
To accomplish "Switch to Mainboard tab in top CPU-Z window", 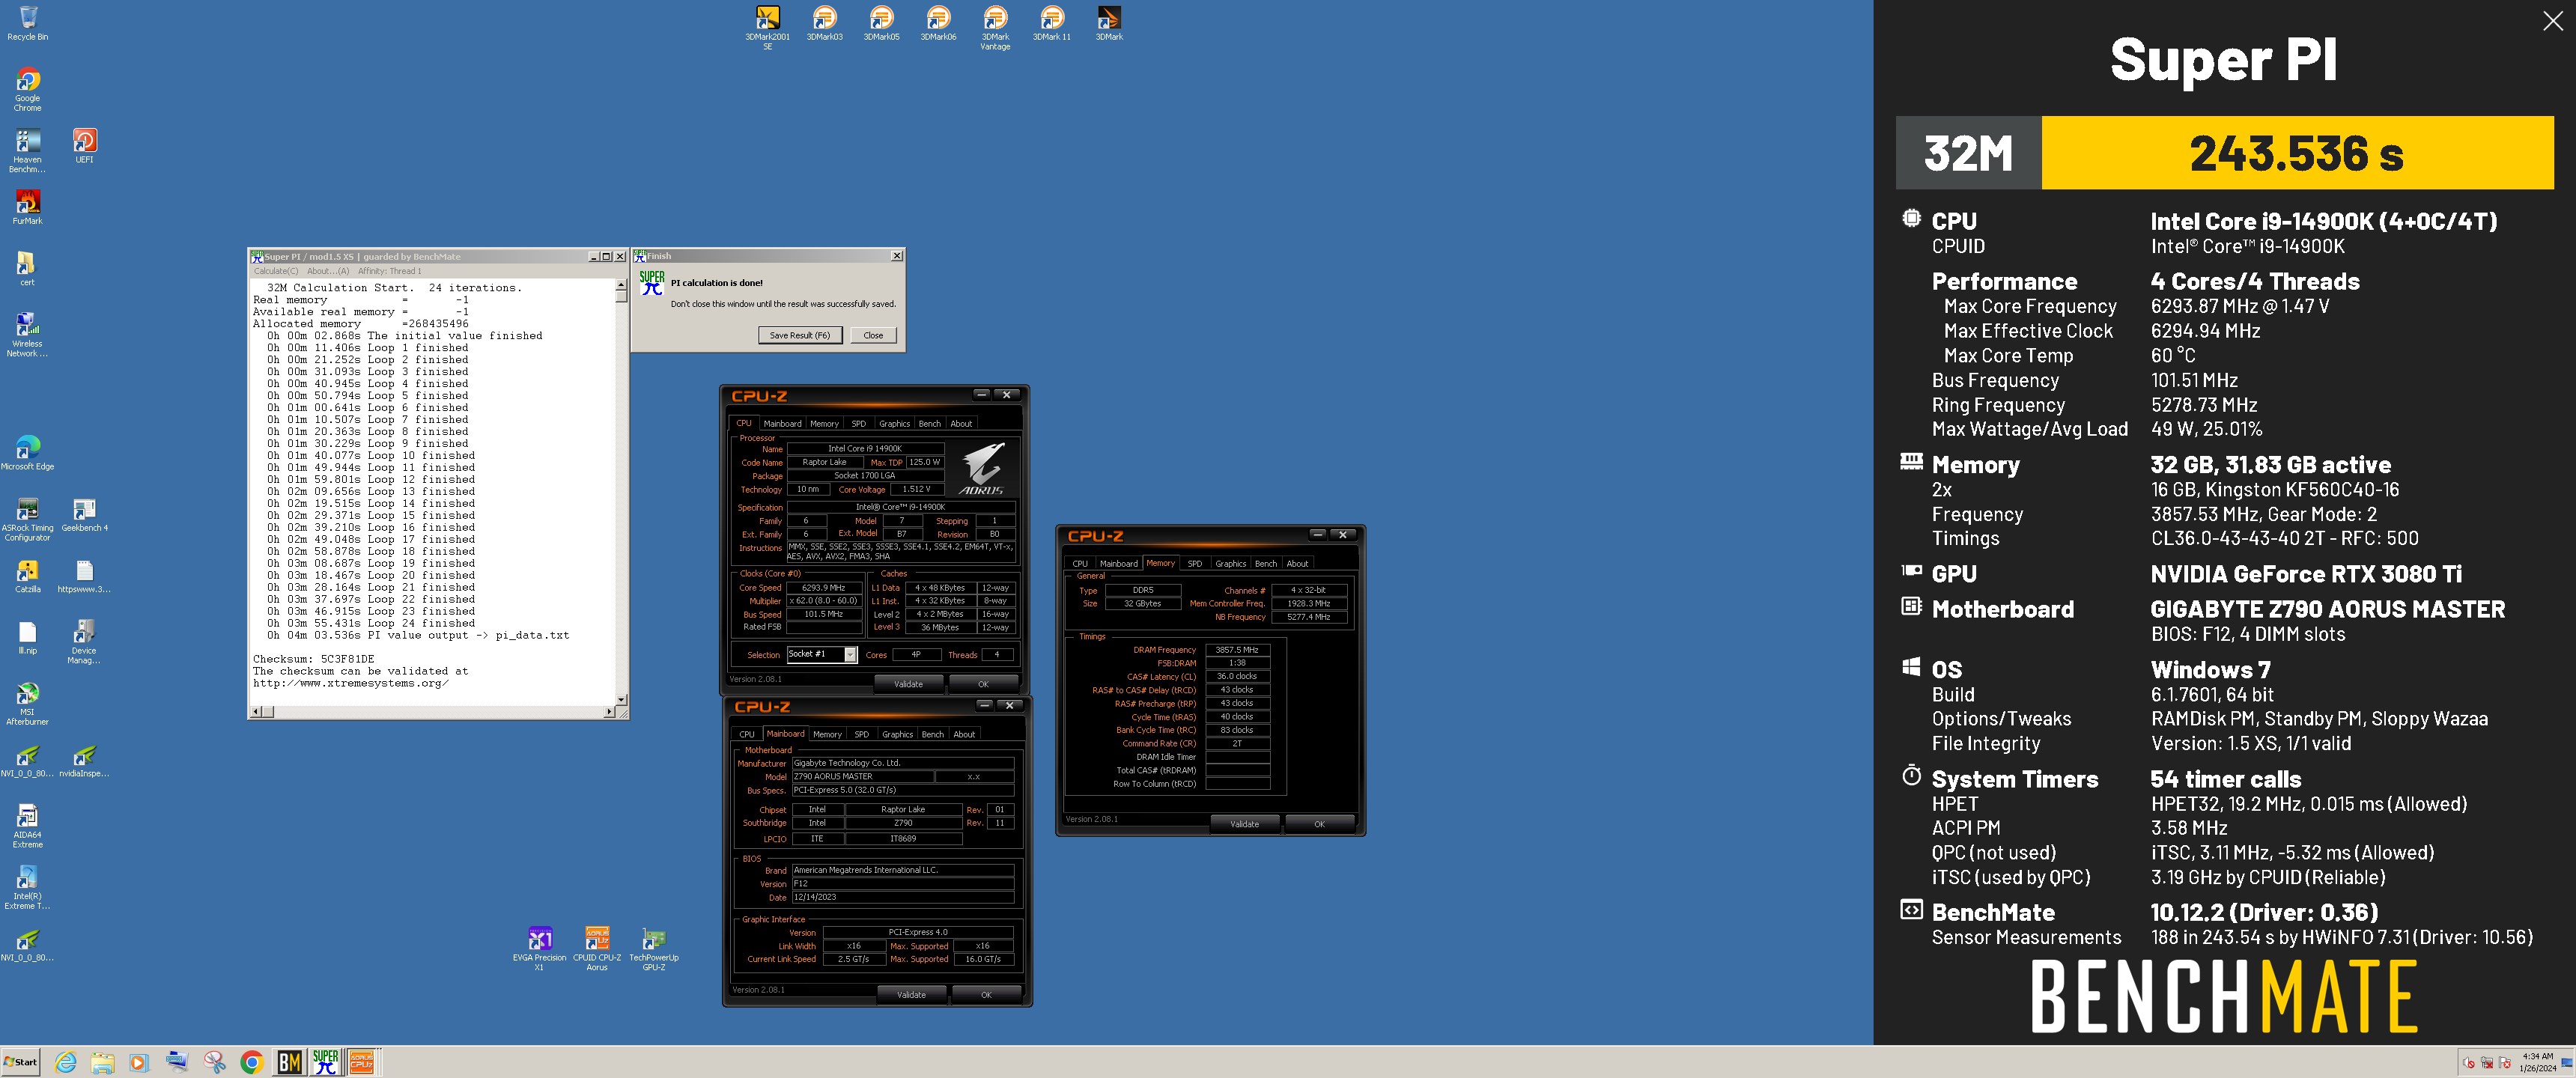I will click(782, 423).
